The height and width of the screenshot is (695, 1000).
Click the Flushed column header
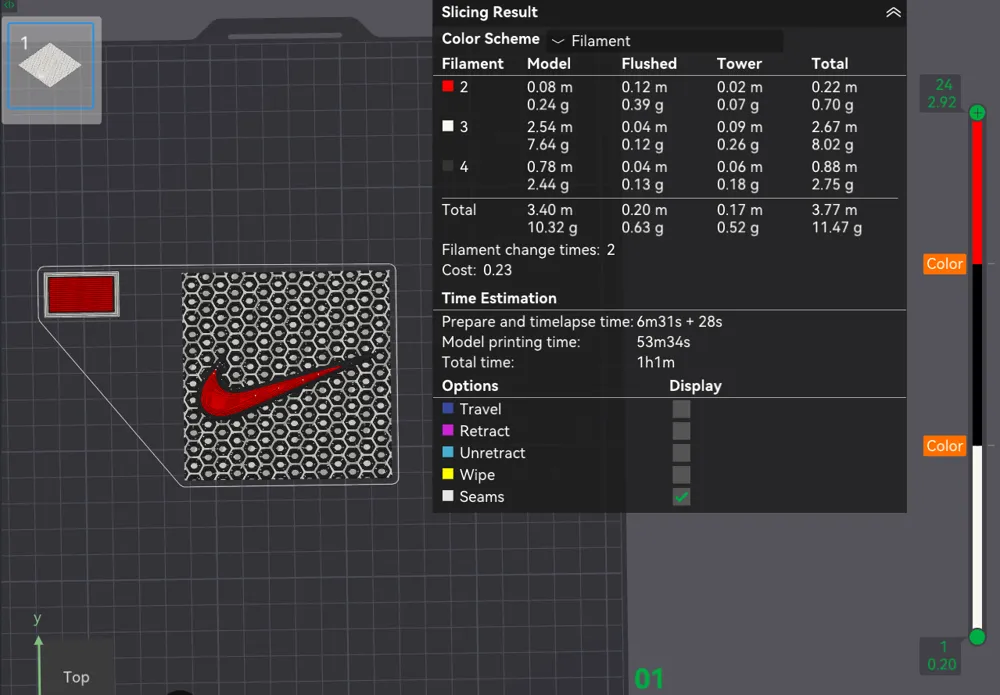coord(649,64)
